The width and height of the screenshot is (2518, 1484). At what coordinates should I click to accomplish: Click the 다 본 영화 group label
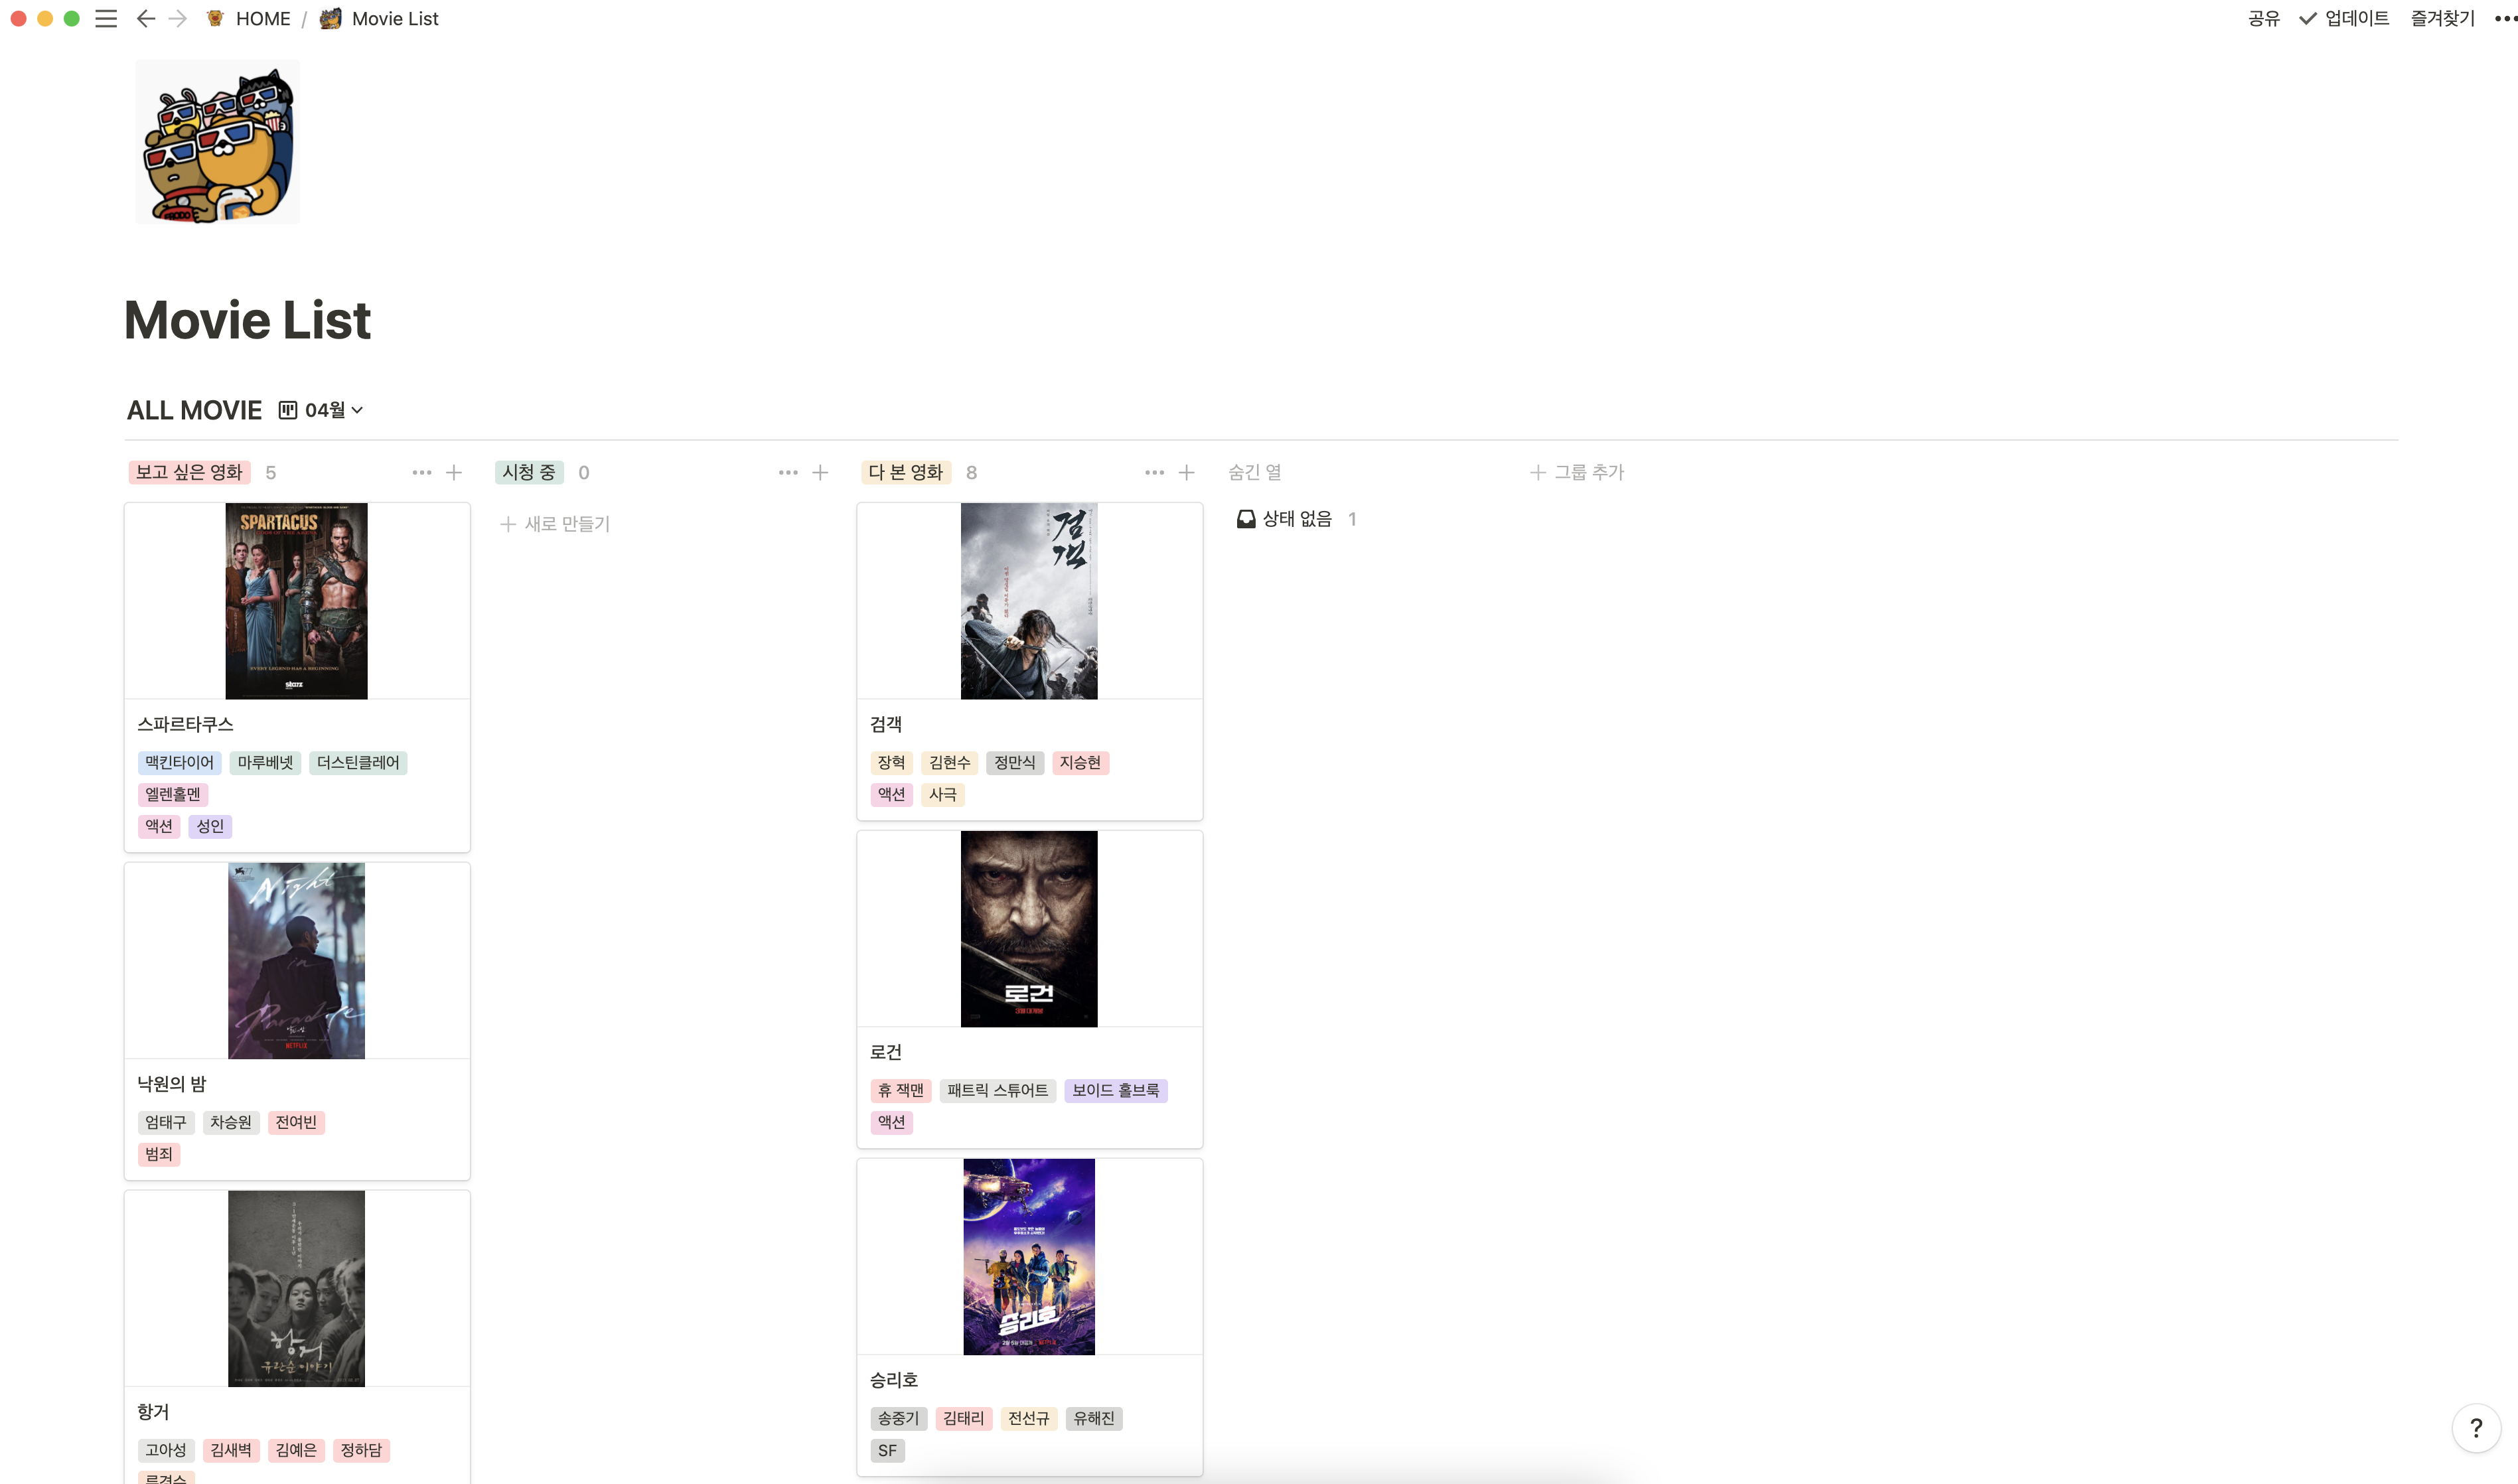click(905, 472)
